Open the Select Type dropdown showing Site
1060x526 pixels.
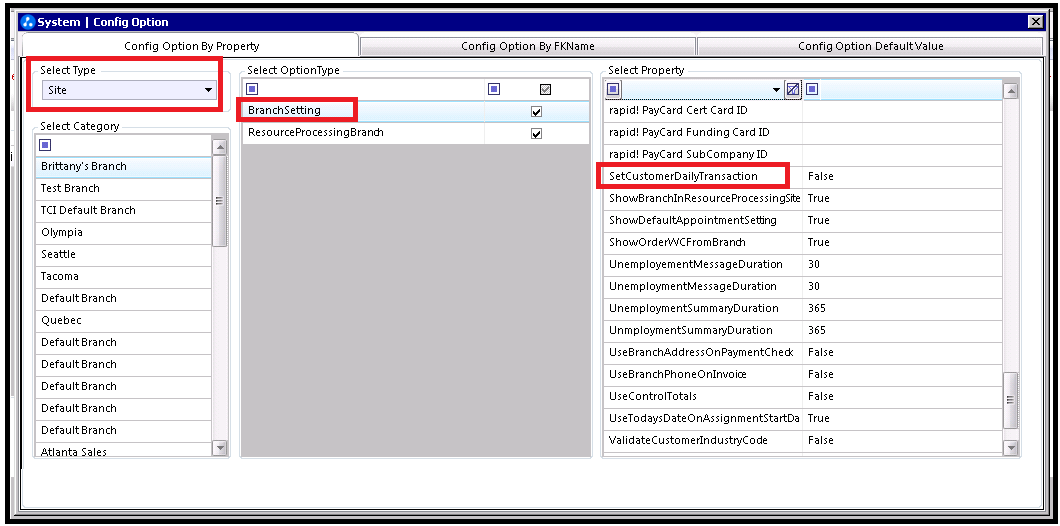(208, 91)
